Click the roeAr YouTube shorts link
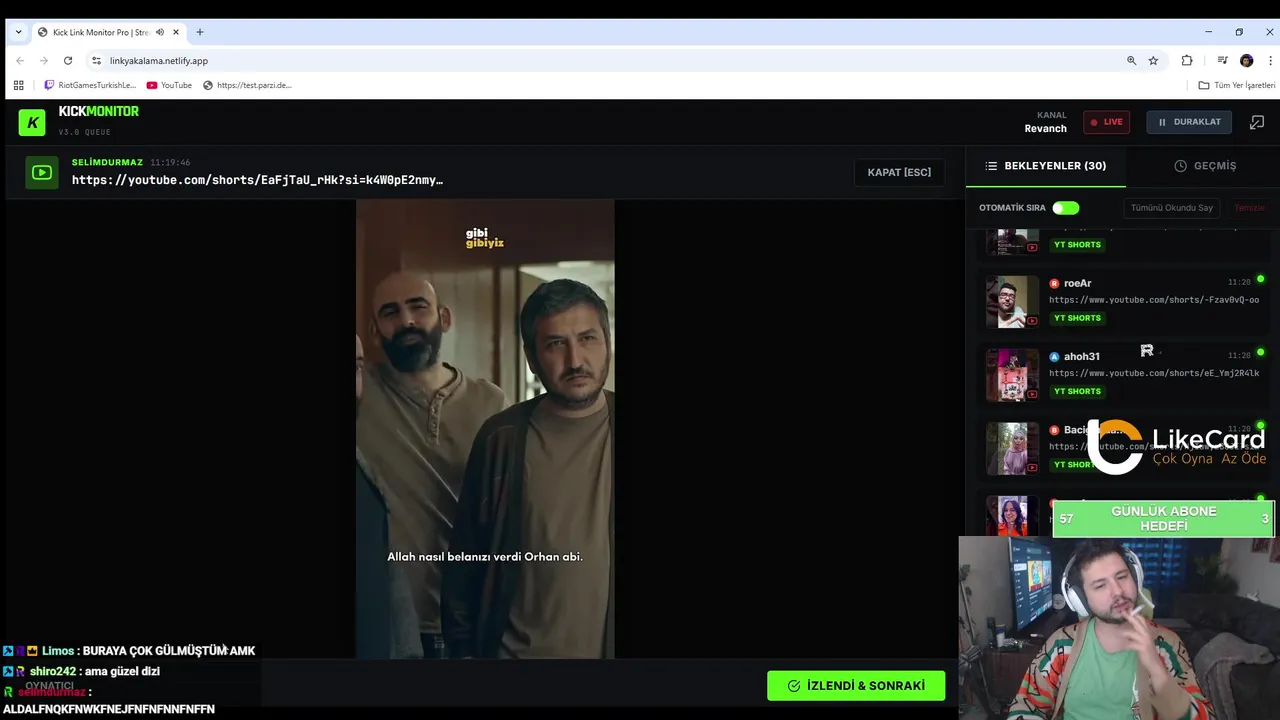 (x=1154, y=300)
